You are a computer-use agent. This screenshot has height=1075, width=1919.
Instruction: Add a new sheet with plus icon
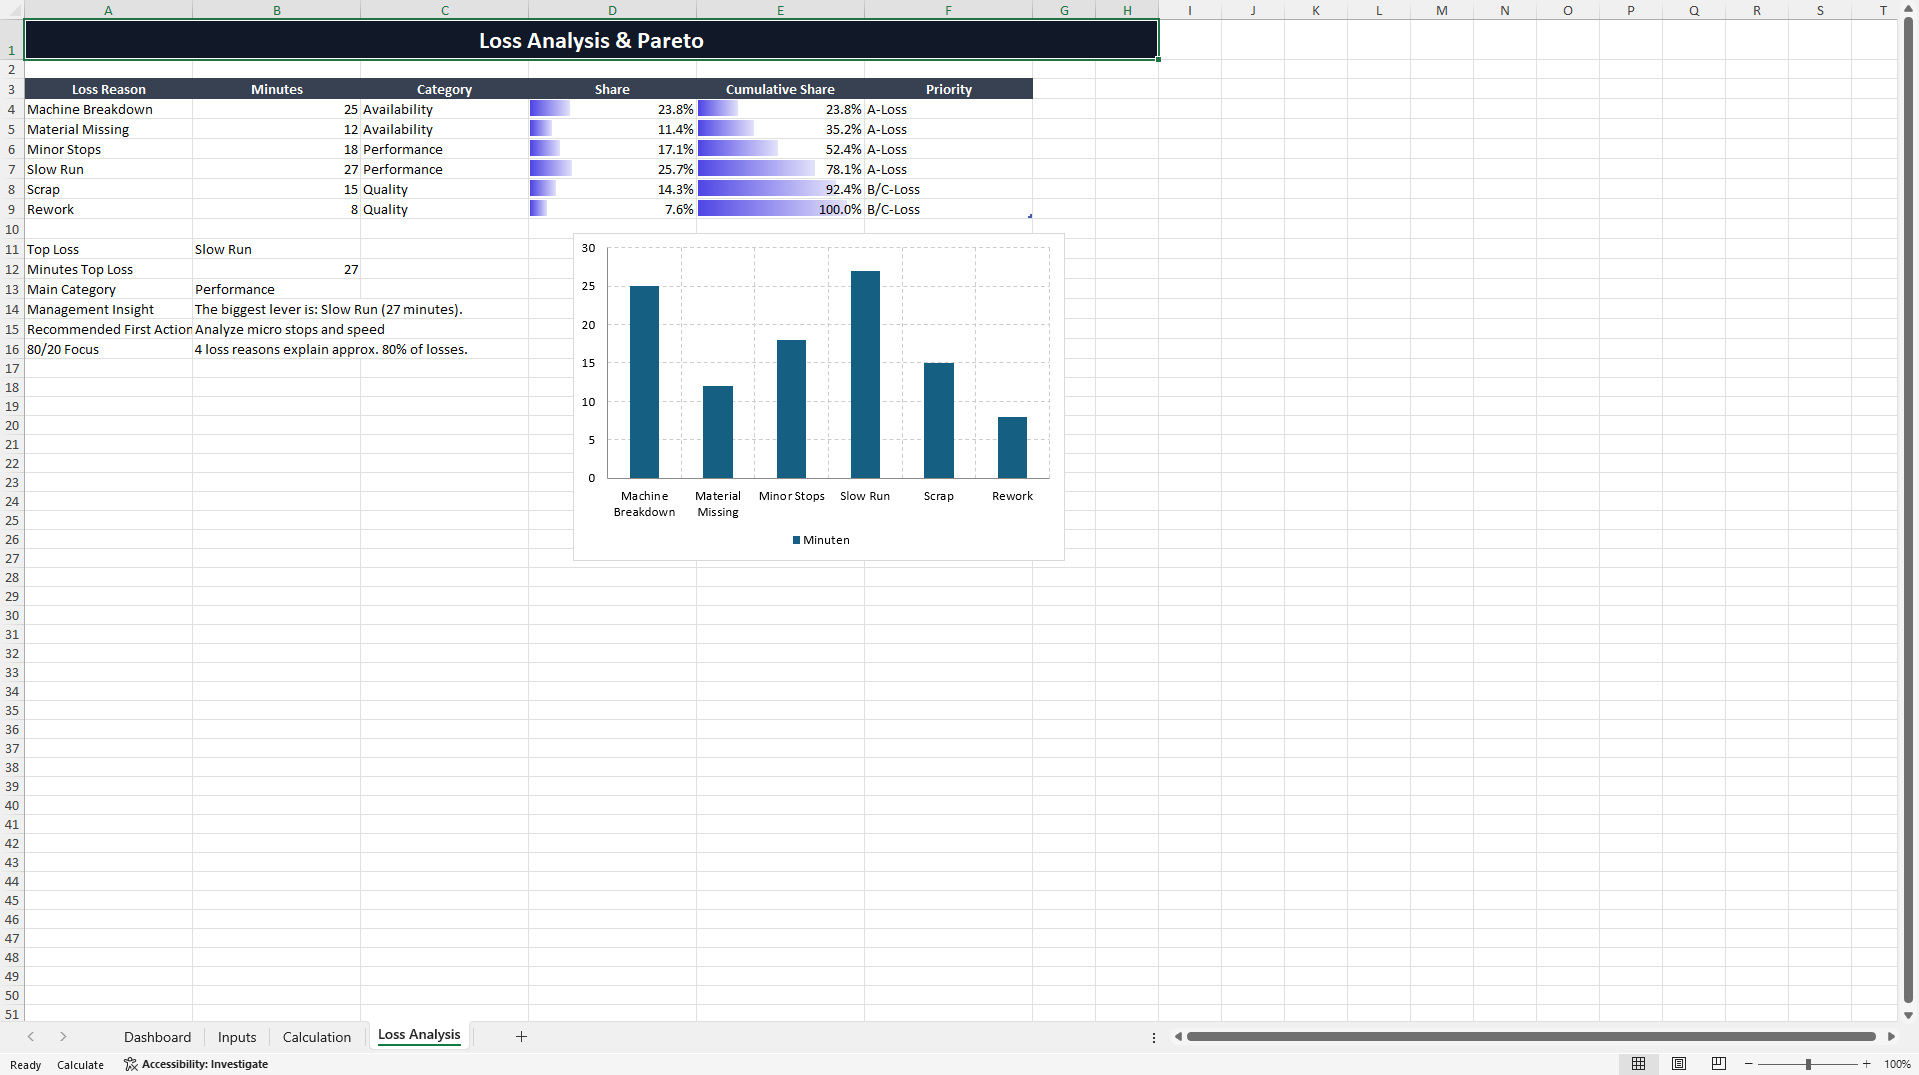click(521, 1037)
